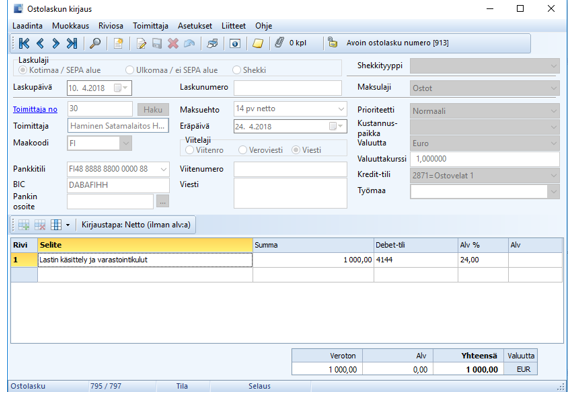Click the Valuuttakurssi field
The width and height of the screenshot is (570, 399).
485,159
